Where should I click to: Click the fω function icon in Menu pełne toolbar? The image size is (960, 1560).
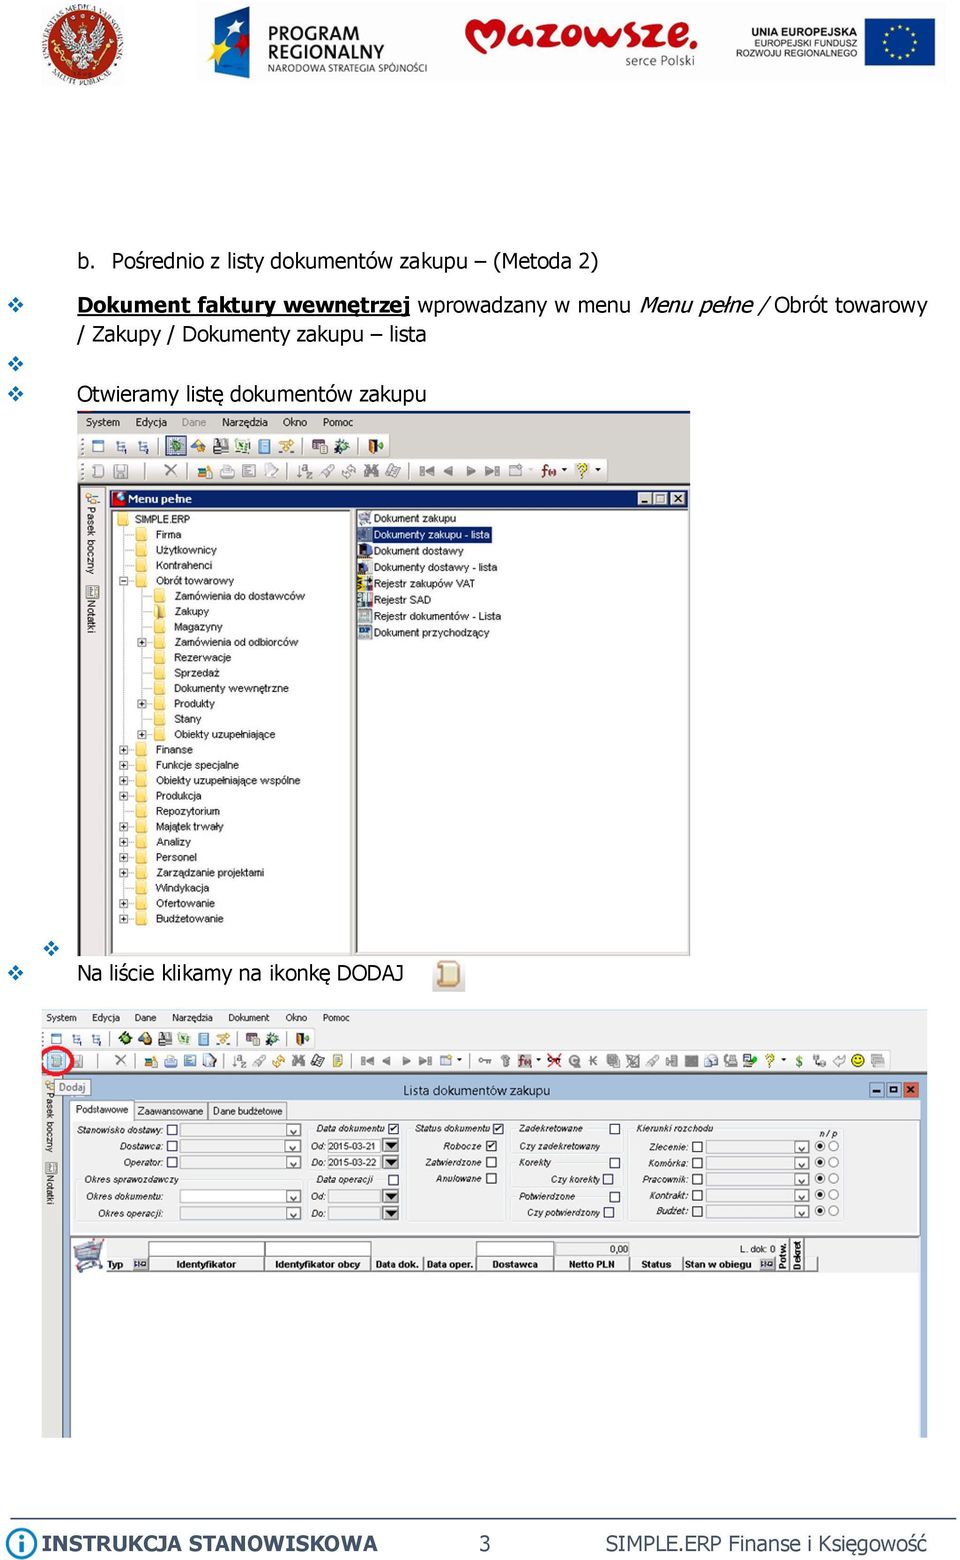548,470
